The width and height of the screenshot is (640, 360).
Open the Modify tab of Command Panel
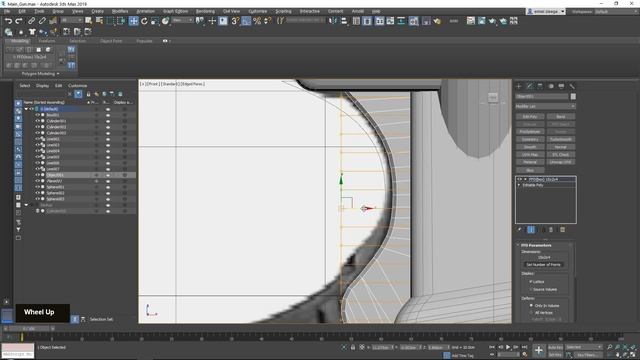click(x=529, y=86)
